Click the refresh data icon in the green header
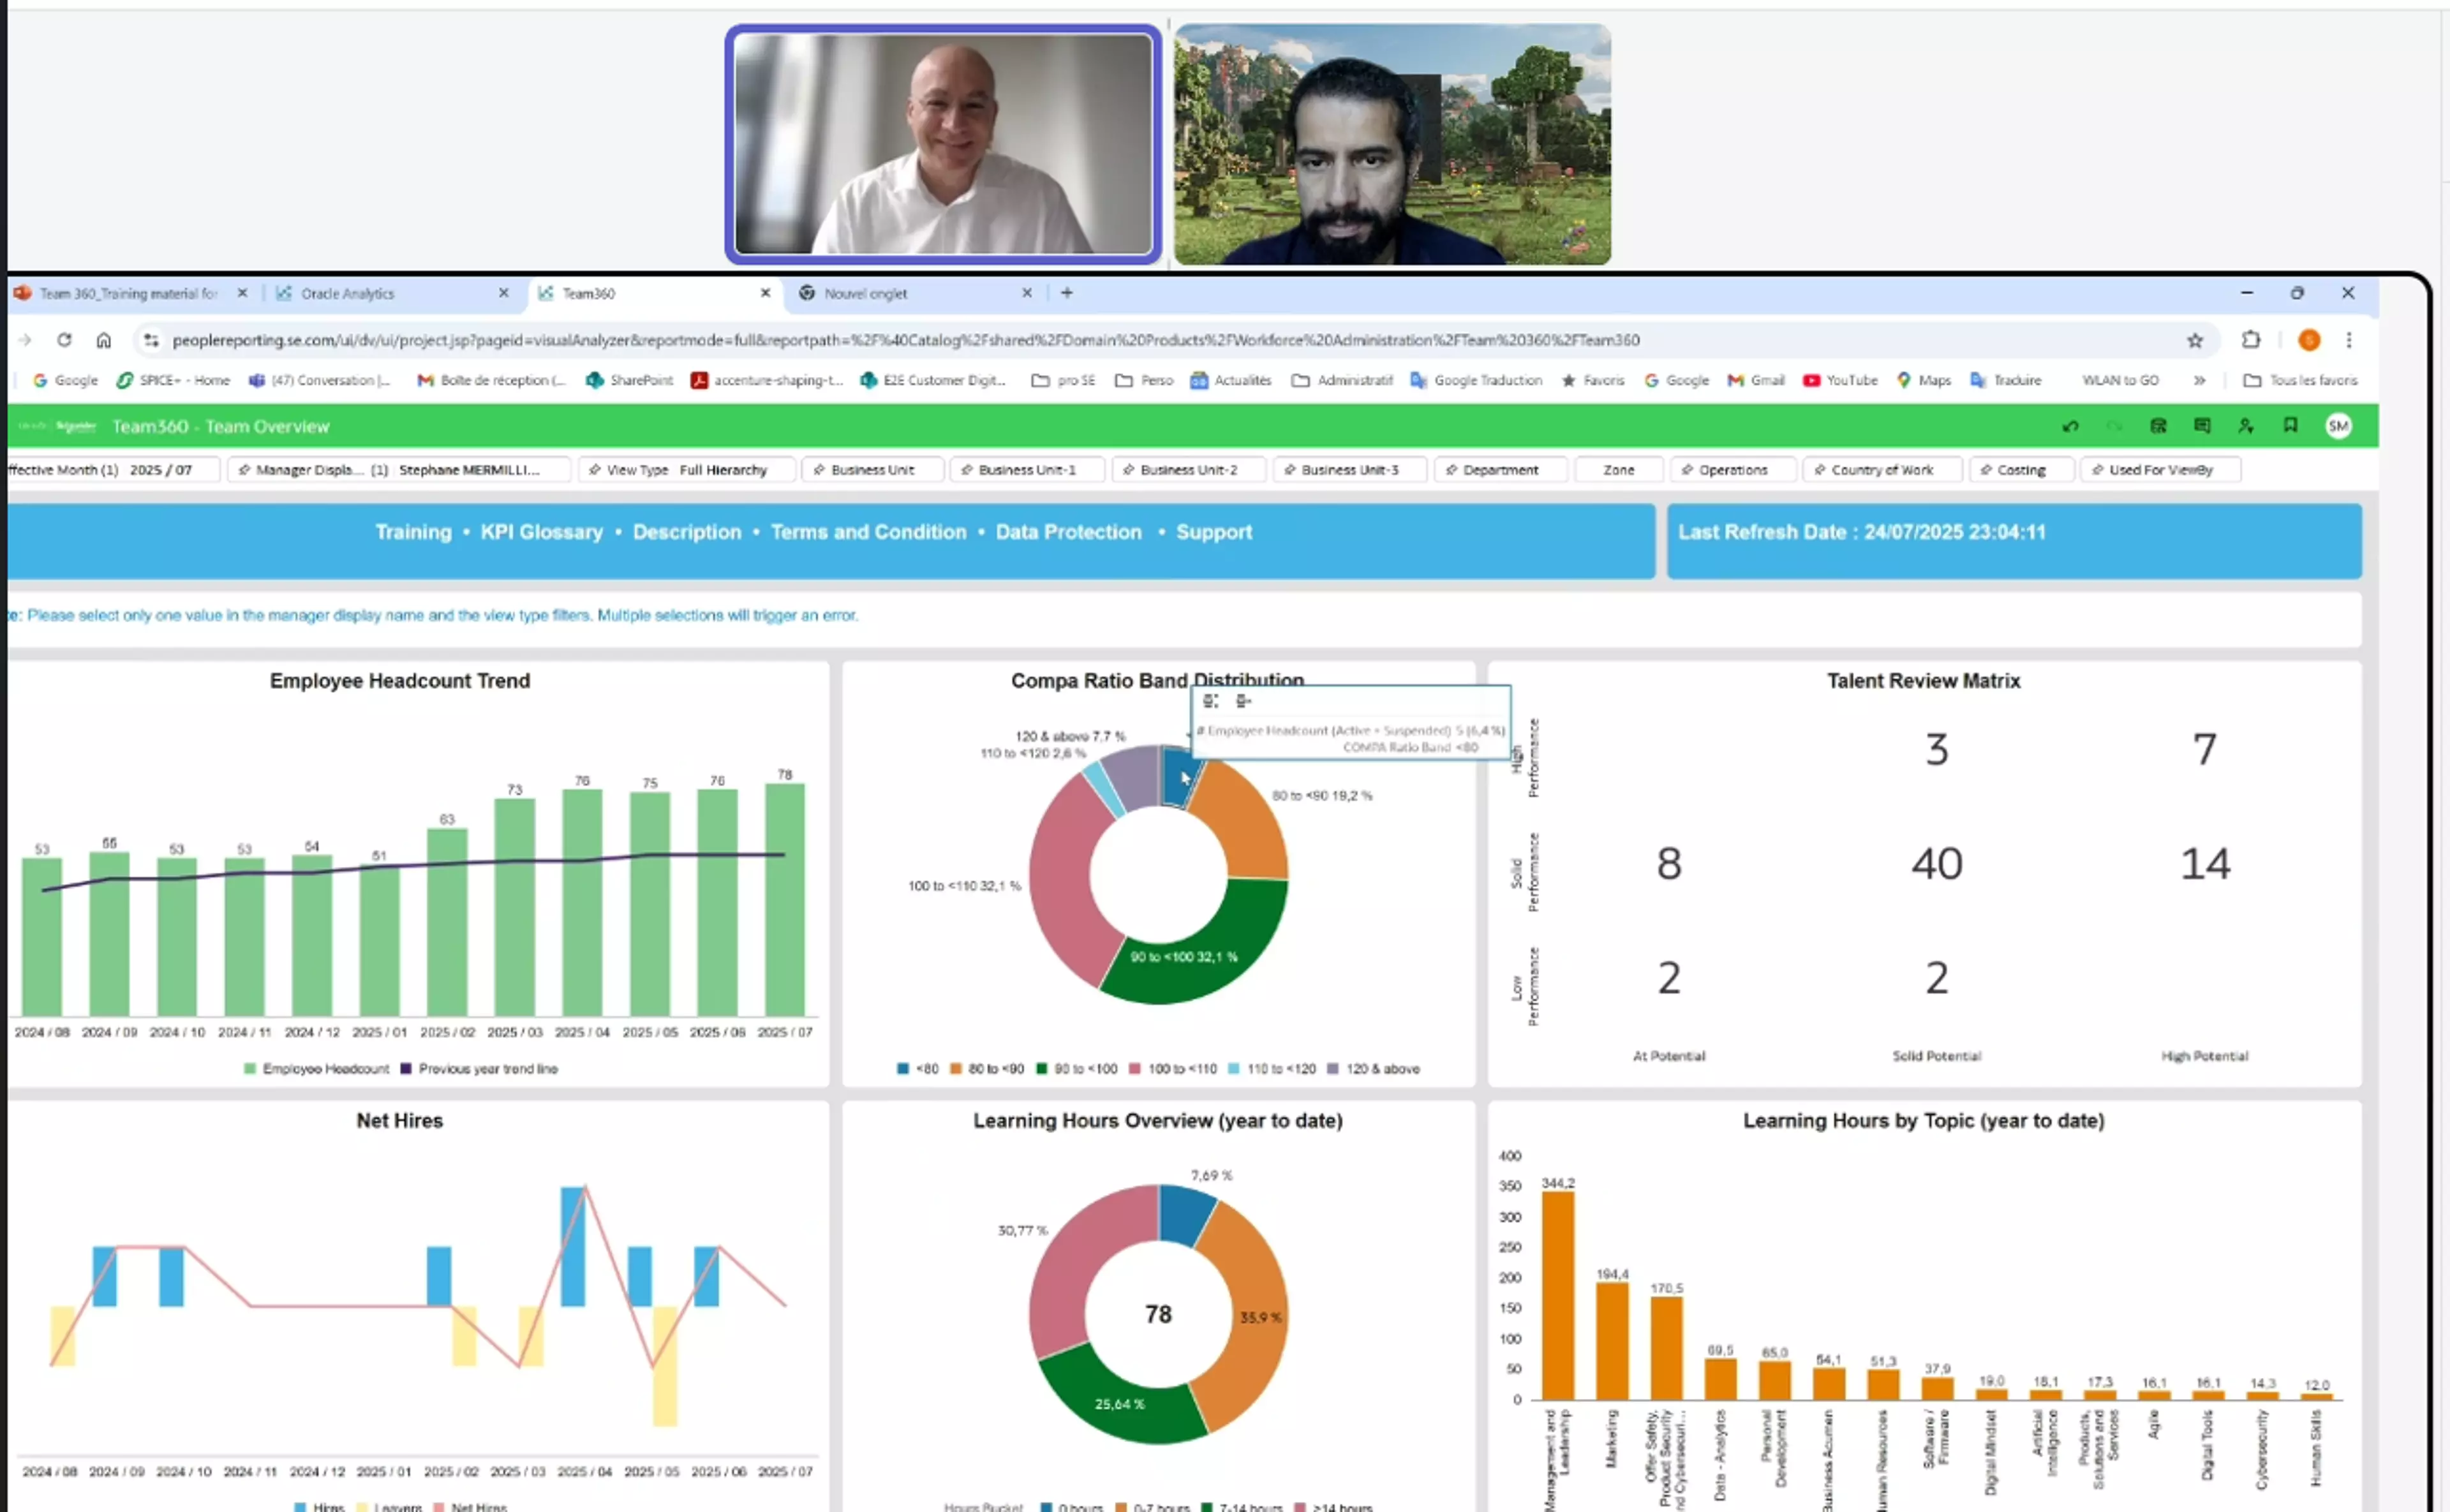The width and height of the screenshot is (2450, 1512). pyautogui.click(x=2158, y=427)
